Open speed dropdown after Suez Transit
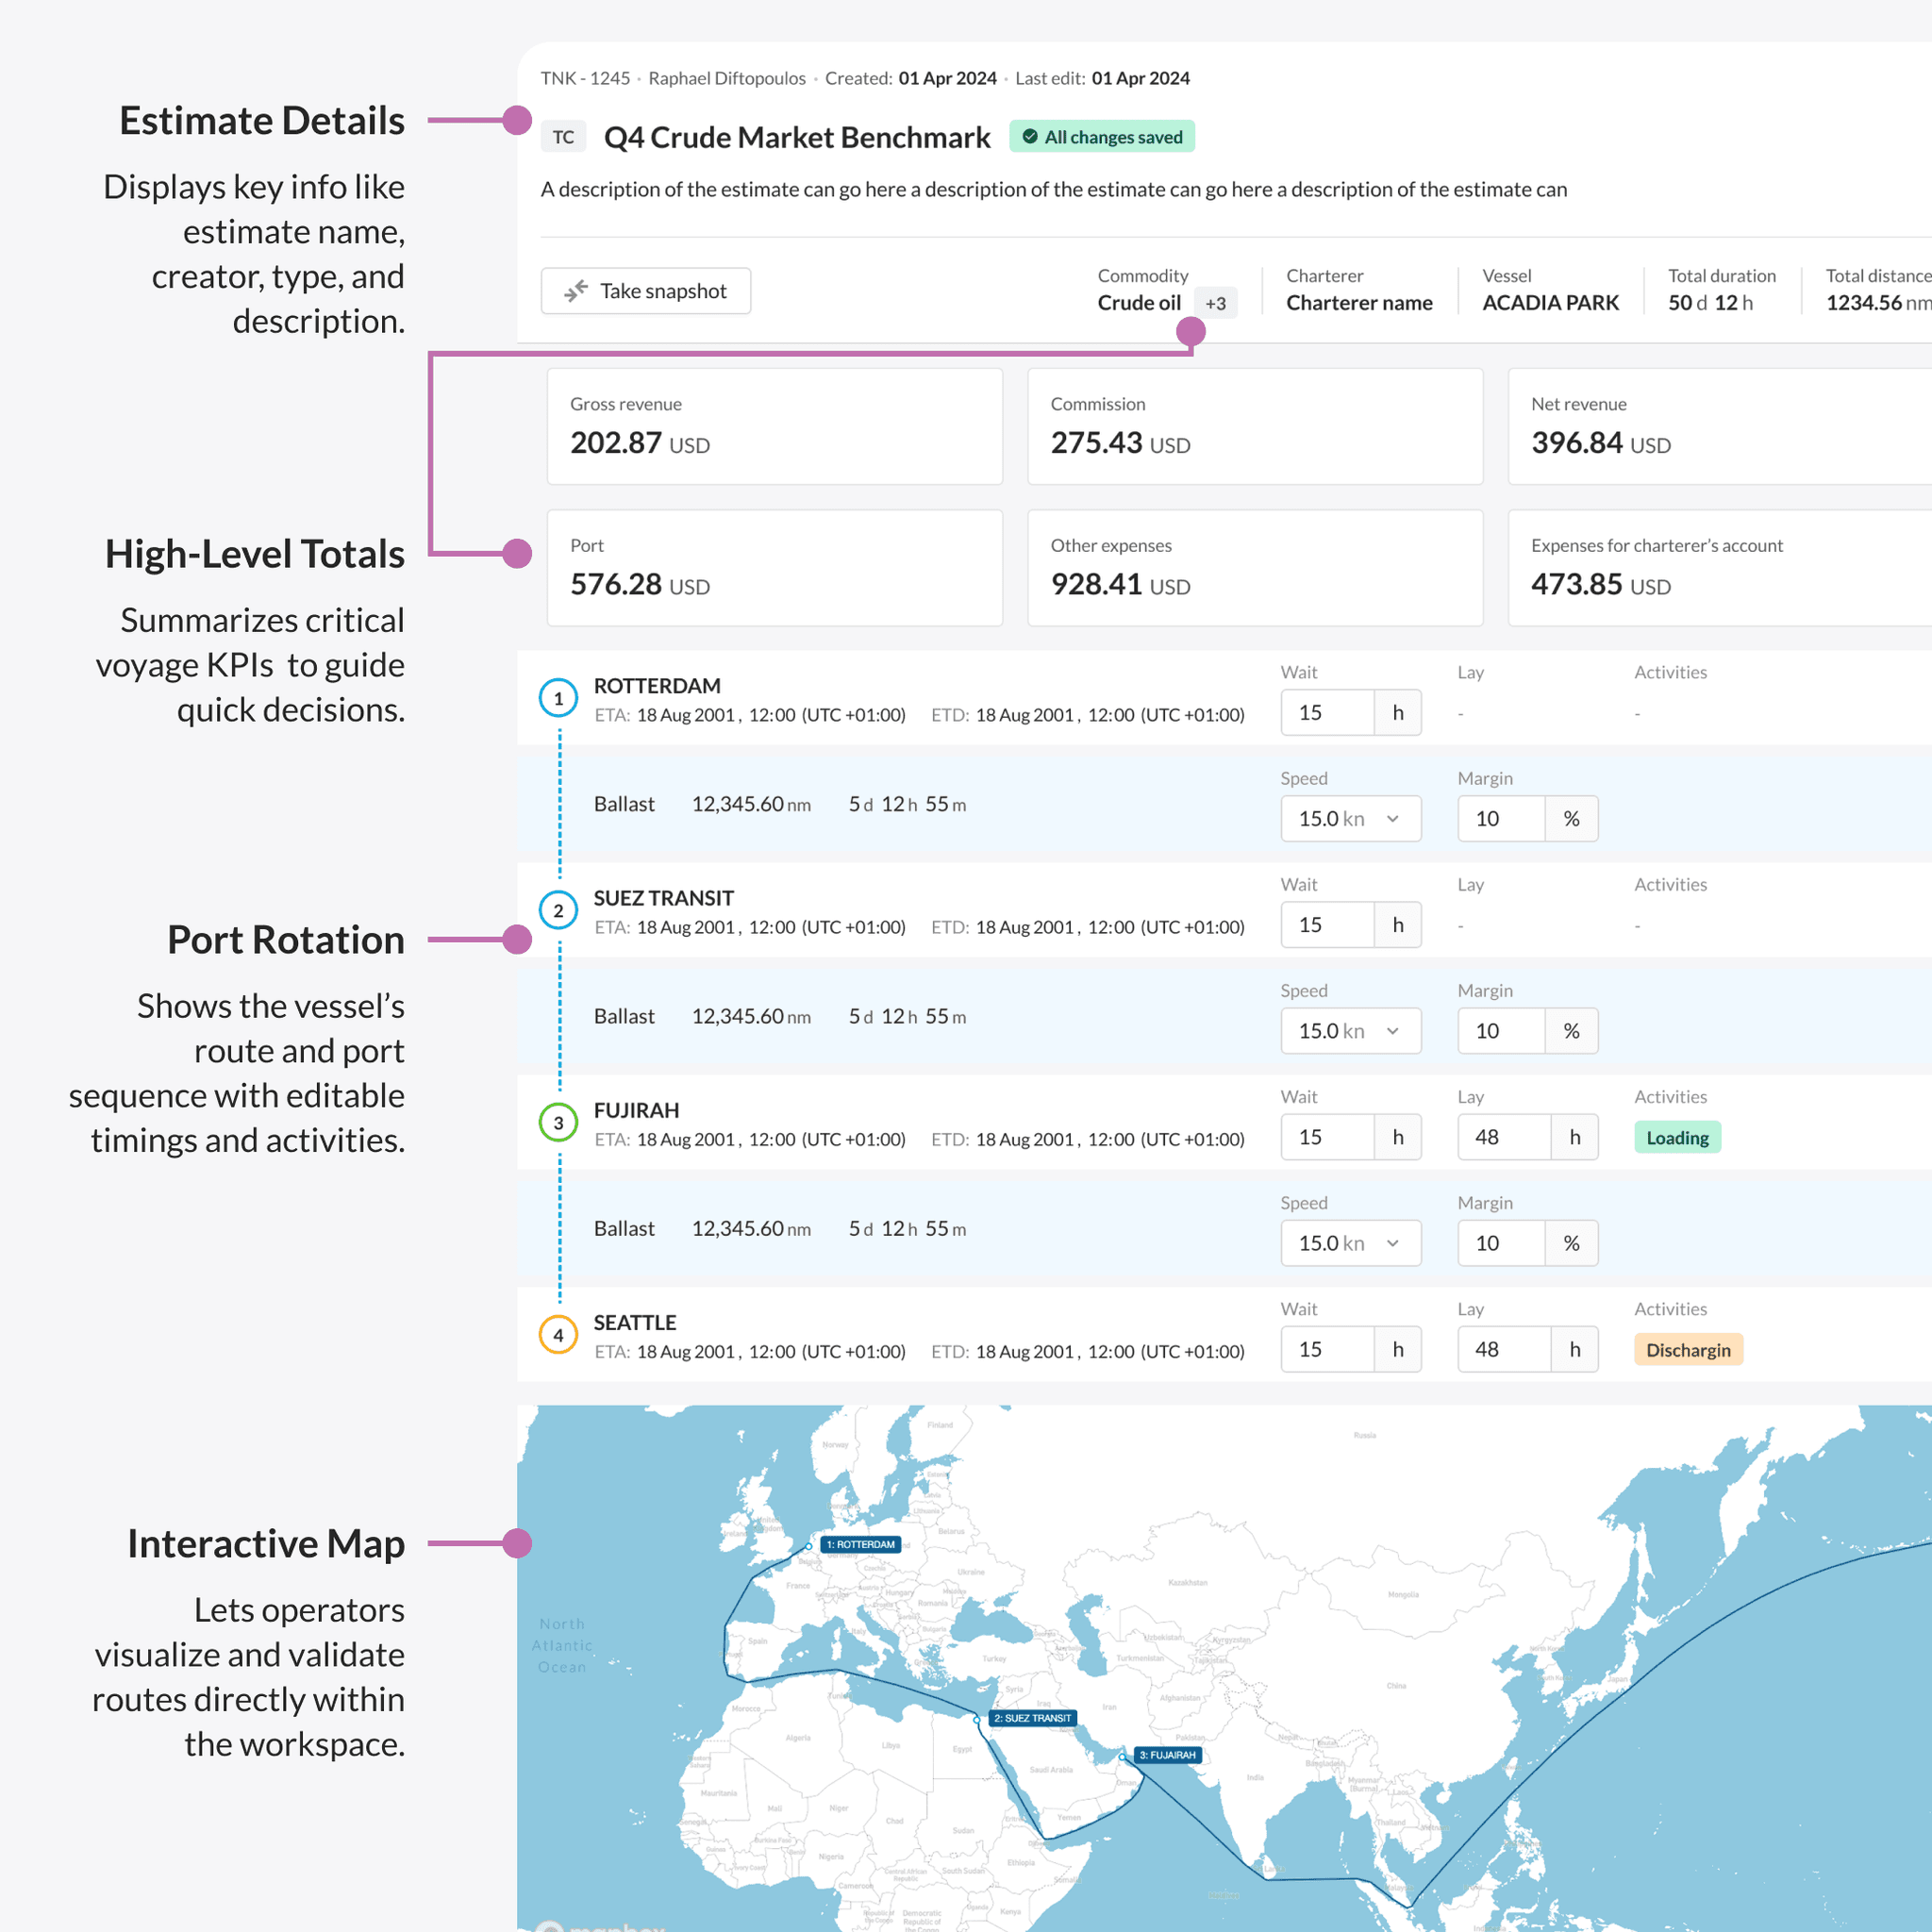Image resolution: width=1932 pixels, height=1932 pixels. point(1350,1031)
